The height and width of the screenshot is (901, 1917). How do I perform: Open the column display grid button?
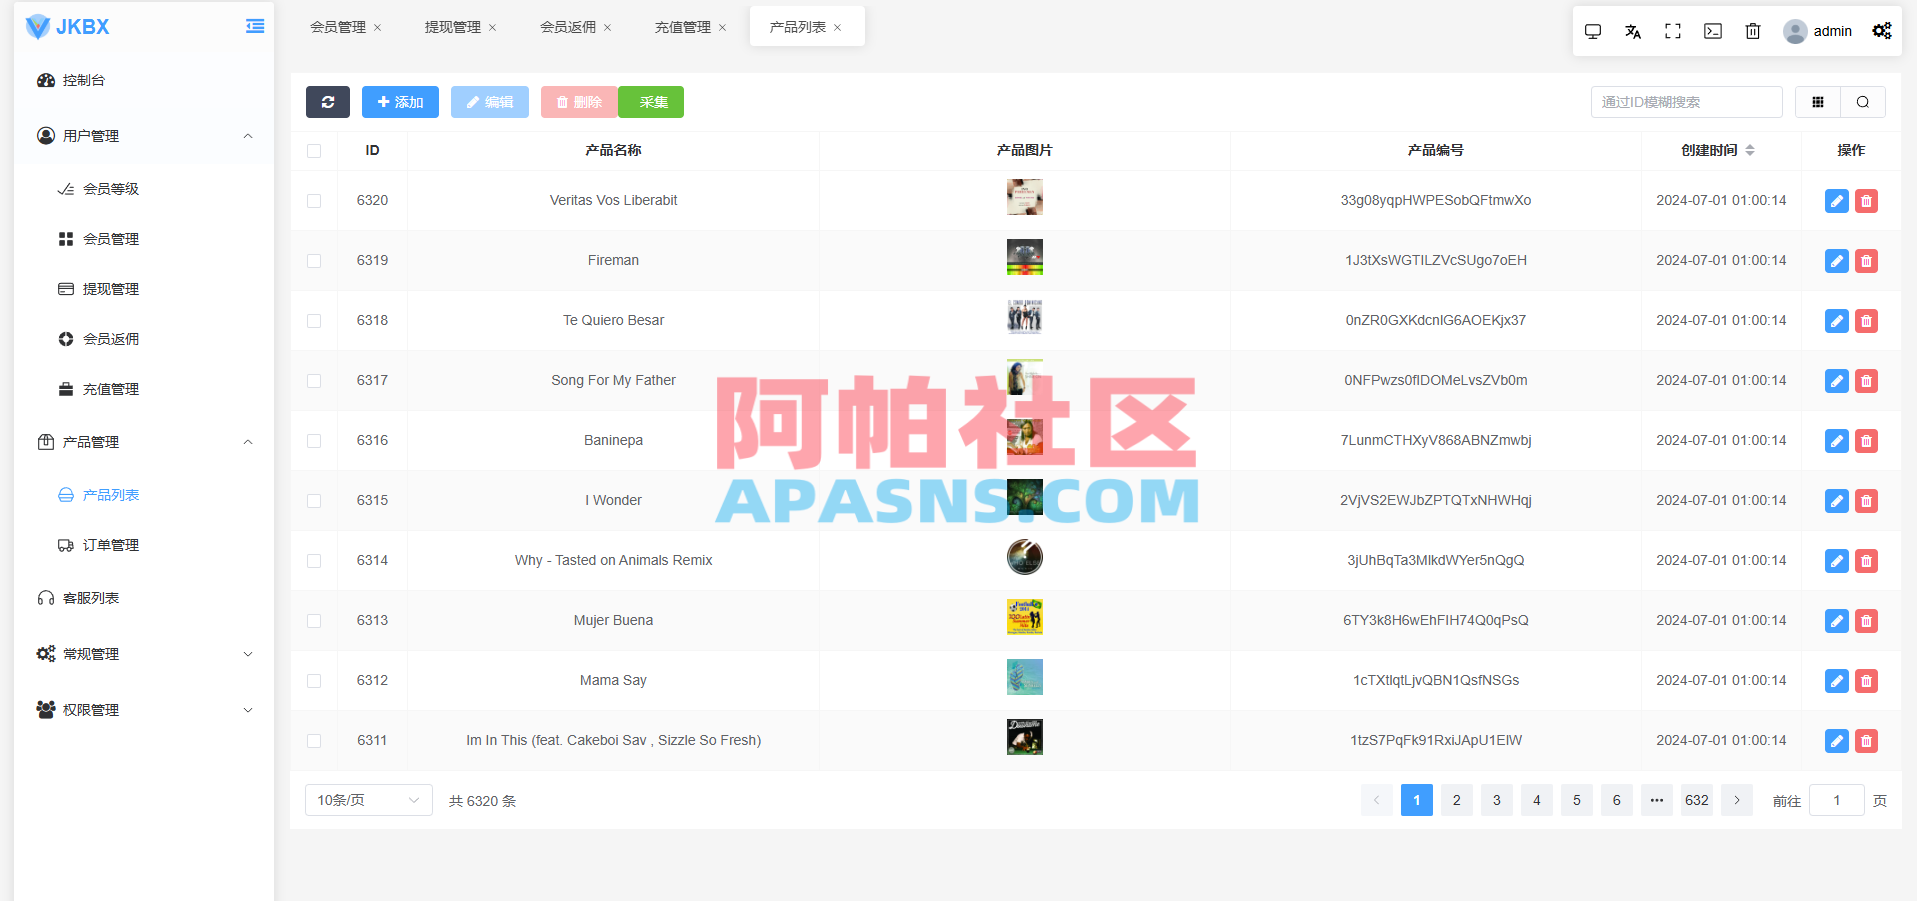click(1818, 102)
